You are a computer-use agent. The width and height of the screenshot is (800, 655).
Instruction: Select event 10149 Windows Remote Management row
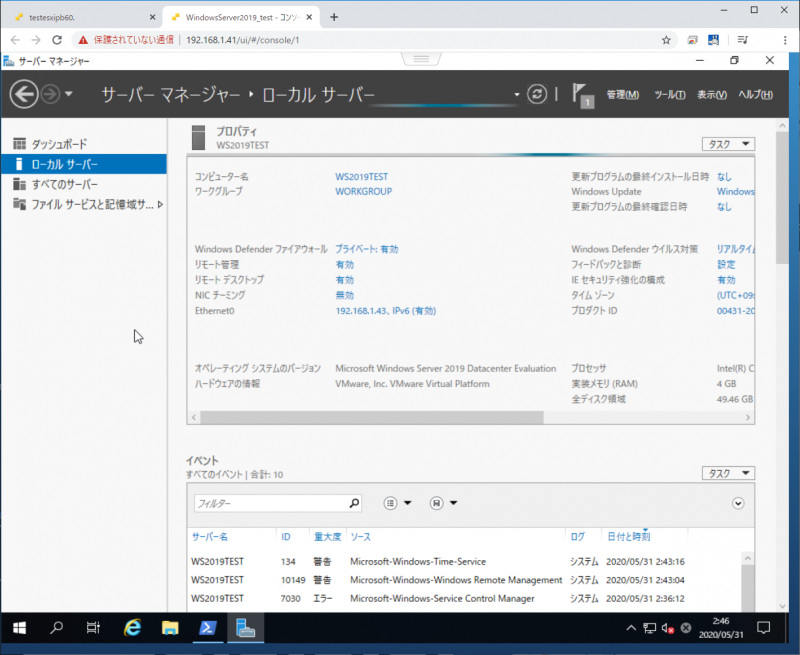(464, 580)
